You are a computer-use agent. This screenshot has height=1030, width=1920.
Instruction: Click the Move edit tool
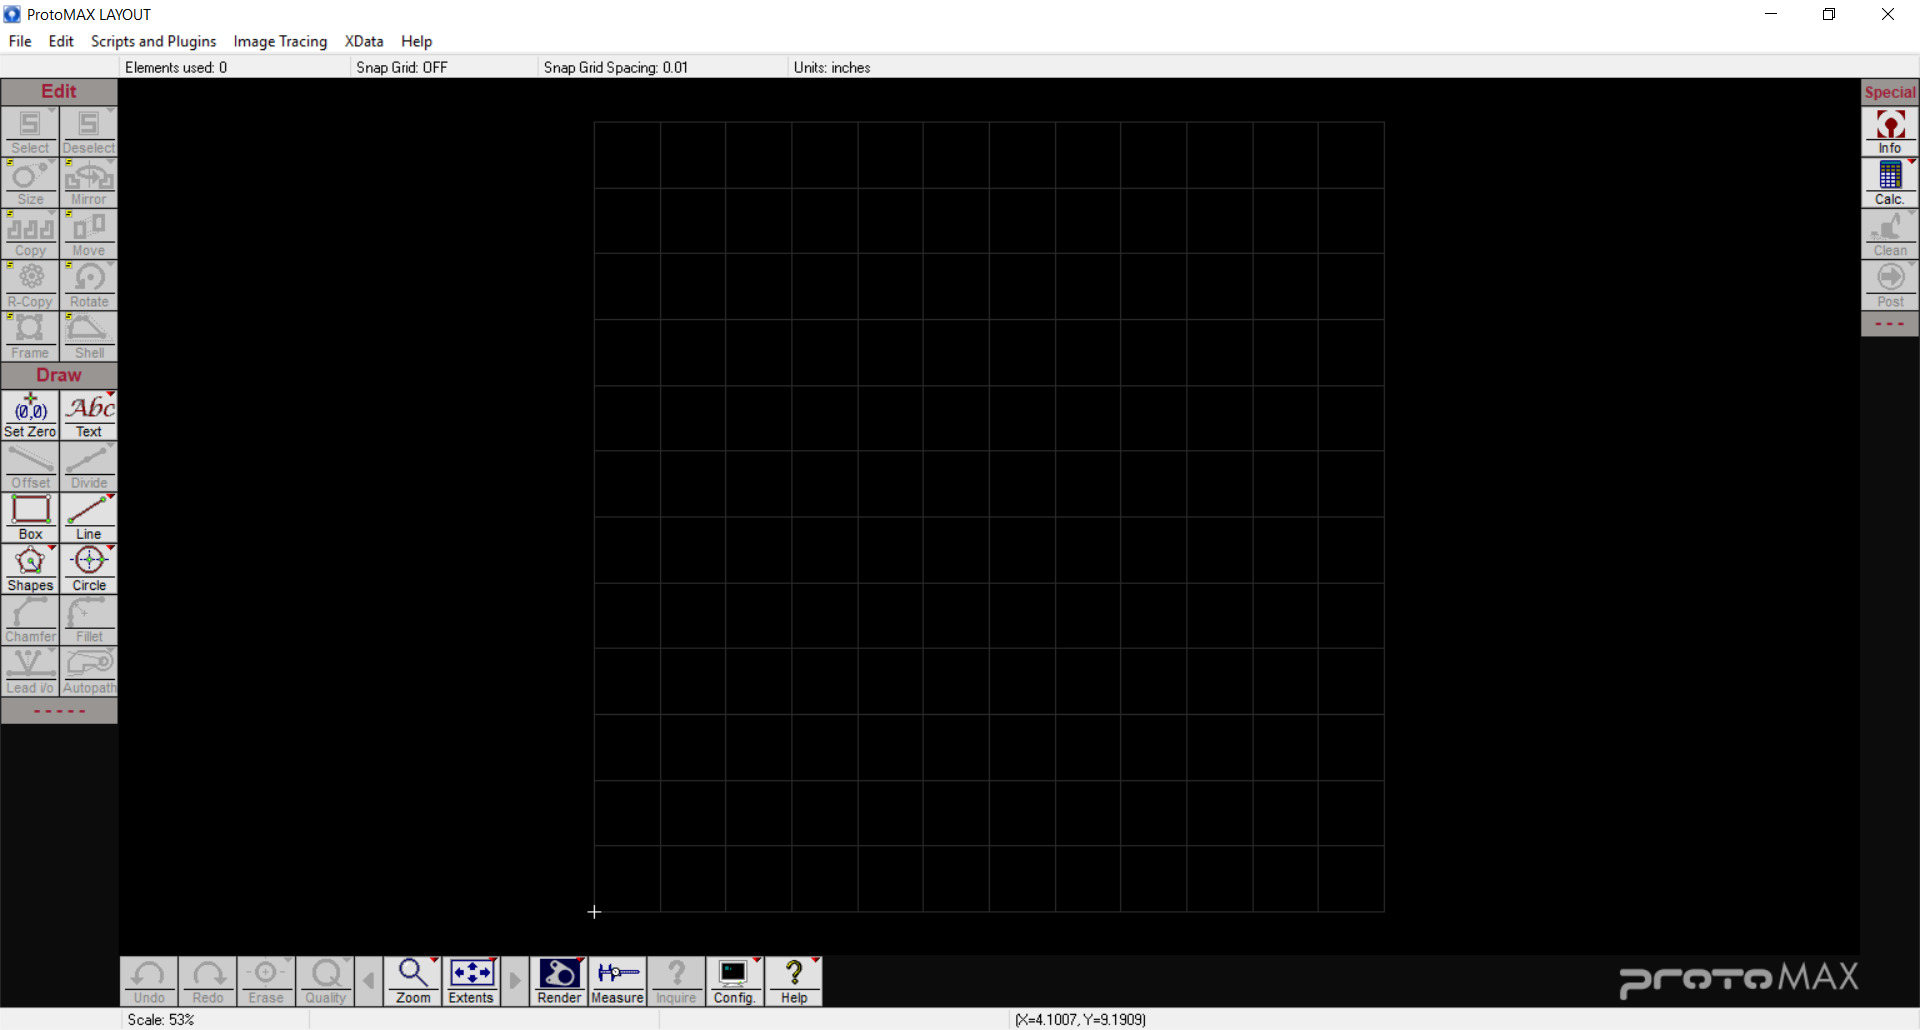click(x=89, y=233)
